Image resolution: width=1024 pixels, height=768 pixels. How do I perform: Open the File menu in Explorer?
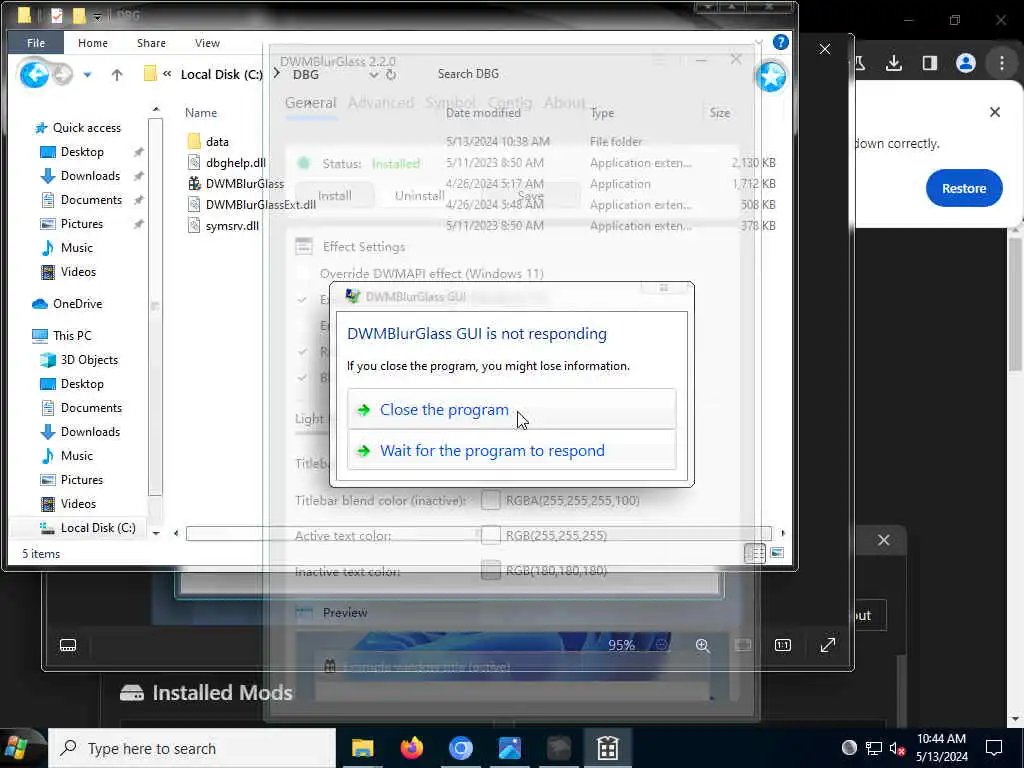36,43
